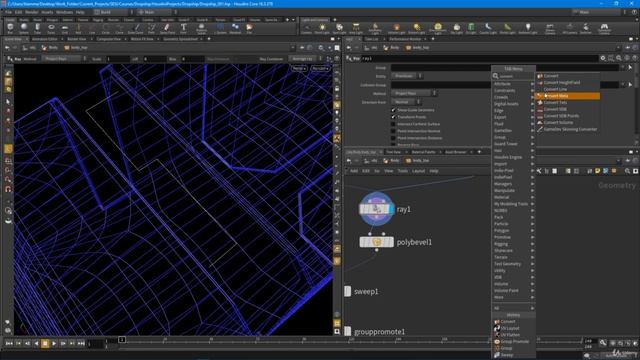Add a Camera from the lights shelf
The height and width of the screenshot is (360, 640).
[307, 29]
